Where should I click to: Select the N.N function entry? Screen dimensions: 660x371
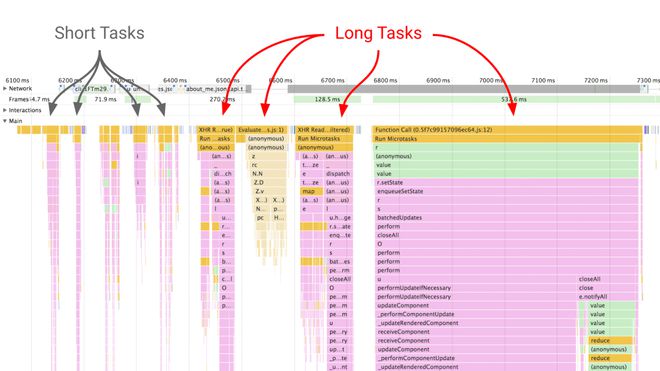coord(268,174)
